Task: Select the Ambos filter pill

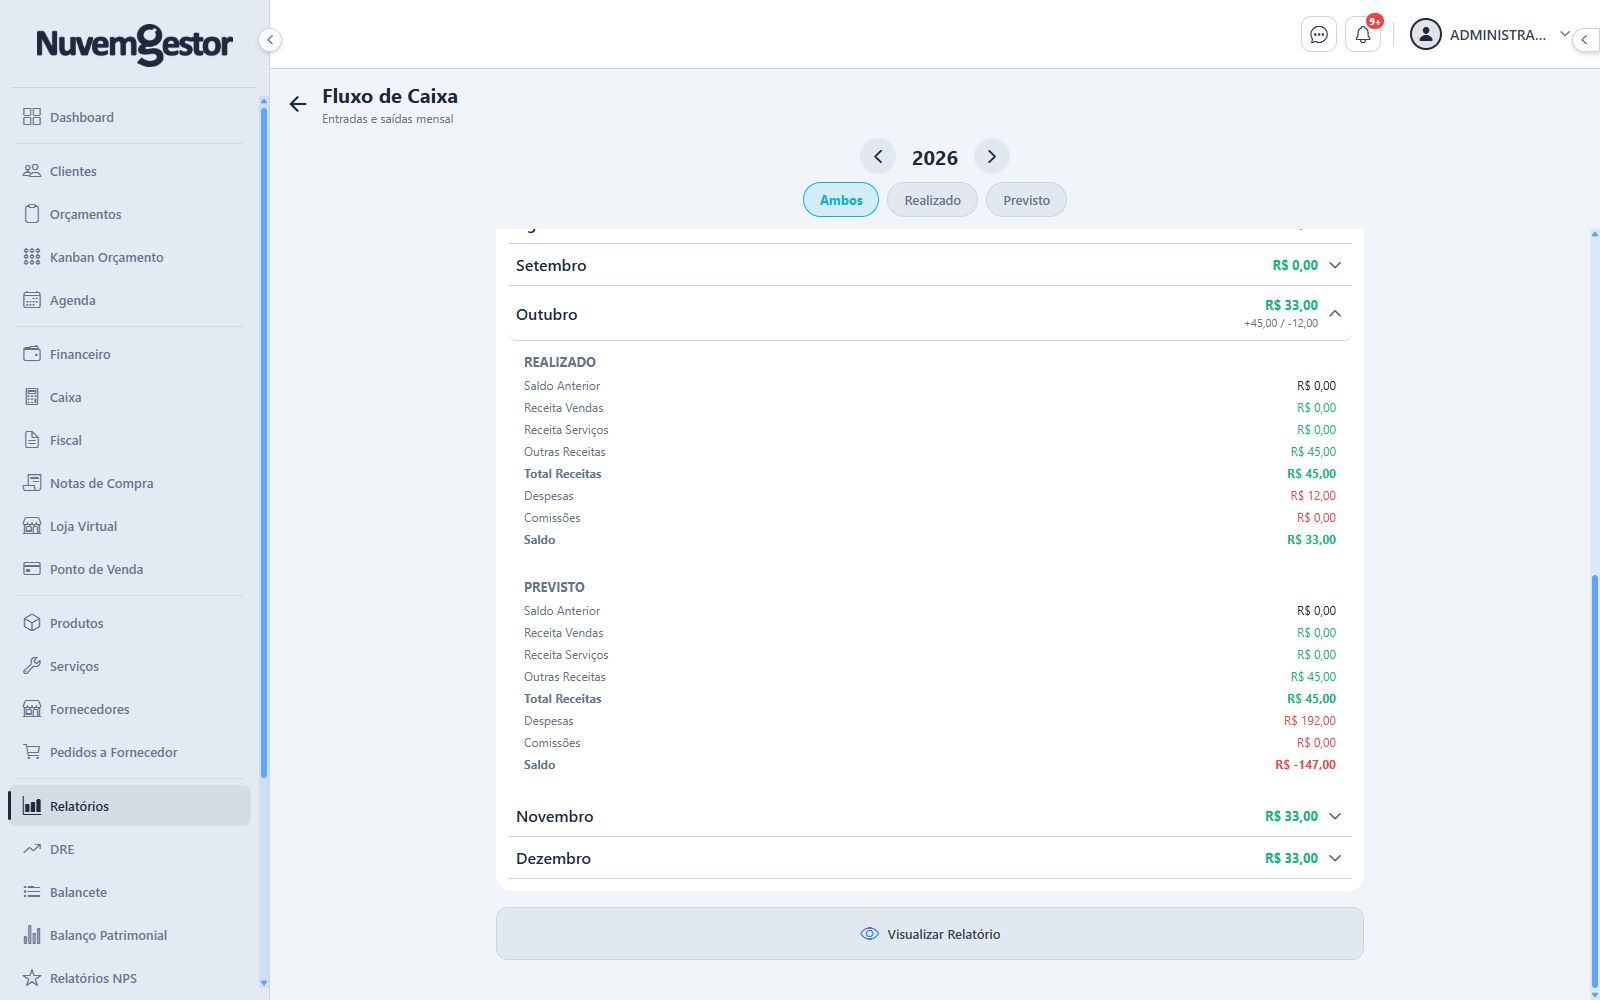Action: pyautogui.click(x=841, y=200)
